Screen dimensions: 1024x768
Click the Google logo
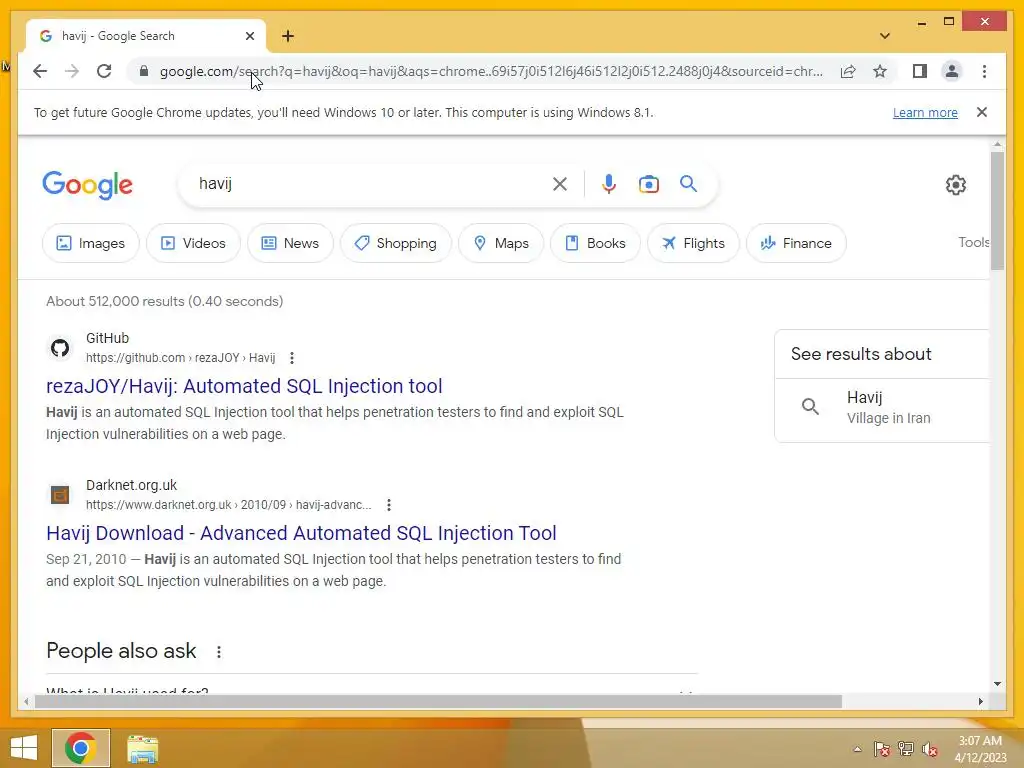pyautogui.click(x=88, y=185)
